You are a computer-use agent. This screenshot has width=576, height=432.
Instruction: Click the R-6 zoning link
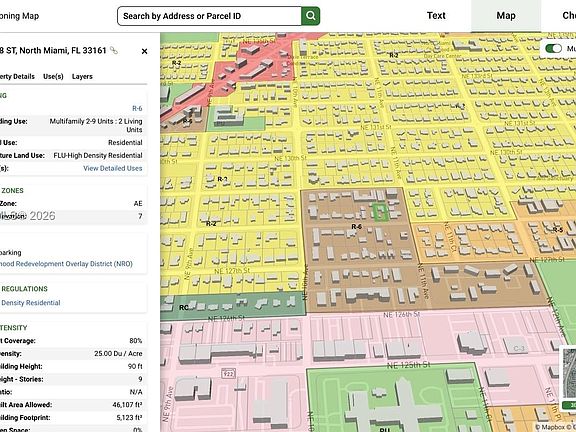137,108
